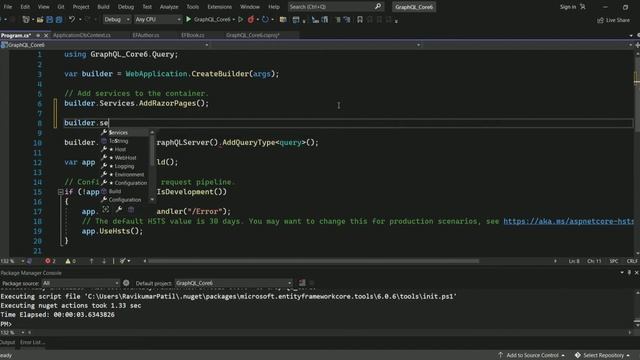The image size is (640, 360).
Task: Open the Analyze menu
Action: [x=169, y=7]
